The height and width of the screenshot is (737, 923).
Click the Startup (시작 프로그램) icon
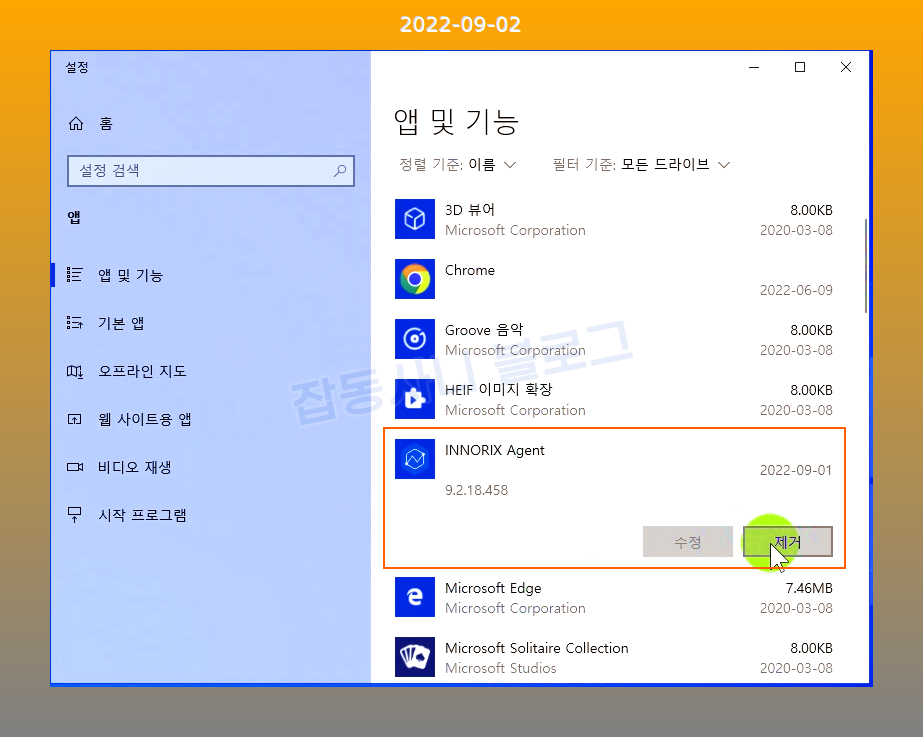pyautogui.click(x=75, y=514)
